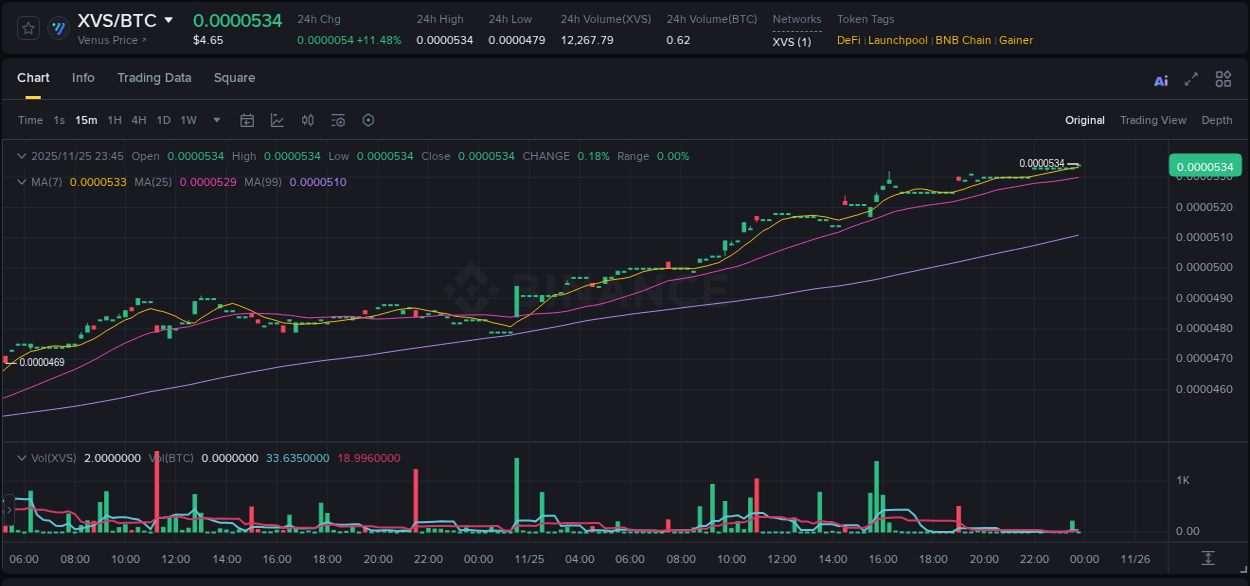Screen dimensions: 1250x586
Task: Favorite XVS/BTC with the star icon
Action: click(28, 28)
